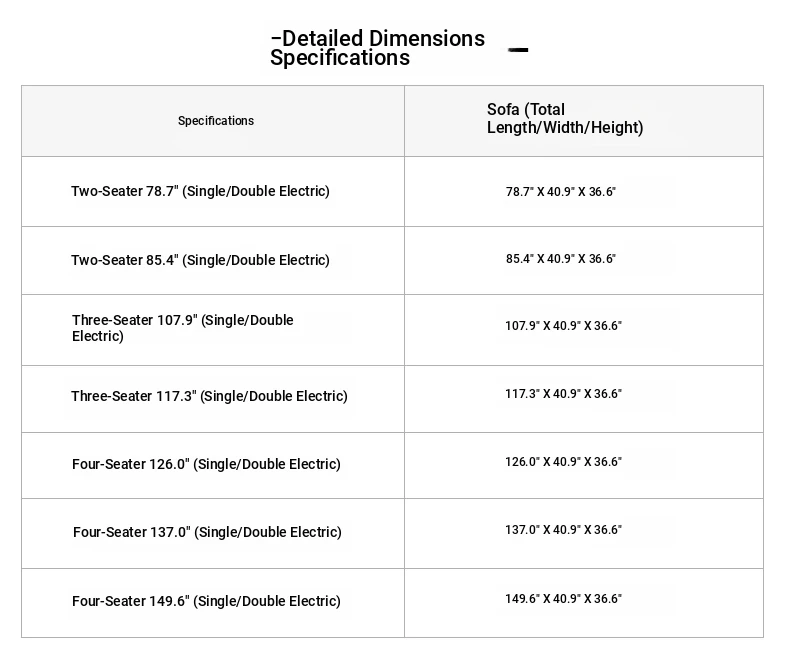
Task: Select the 78.7" X 40.9" X 36.6" dimensions value
Action: tap(561, 191)
